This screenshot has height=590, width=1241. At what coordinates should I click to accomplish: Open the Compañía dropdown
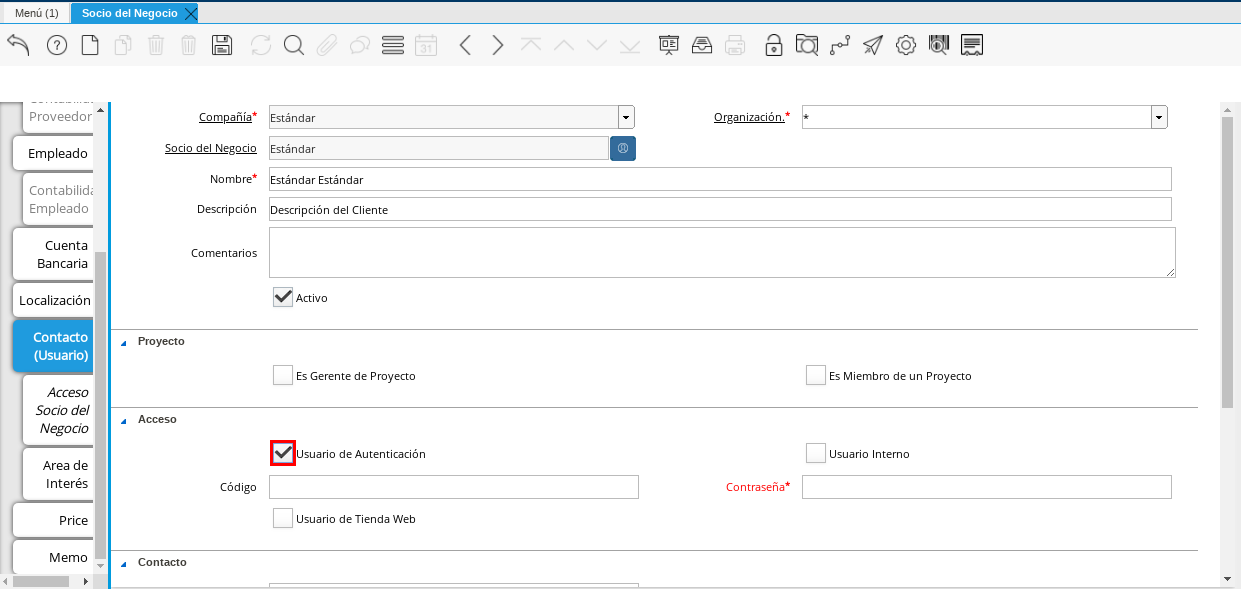click(x=626, y=118)
